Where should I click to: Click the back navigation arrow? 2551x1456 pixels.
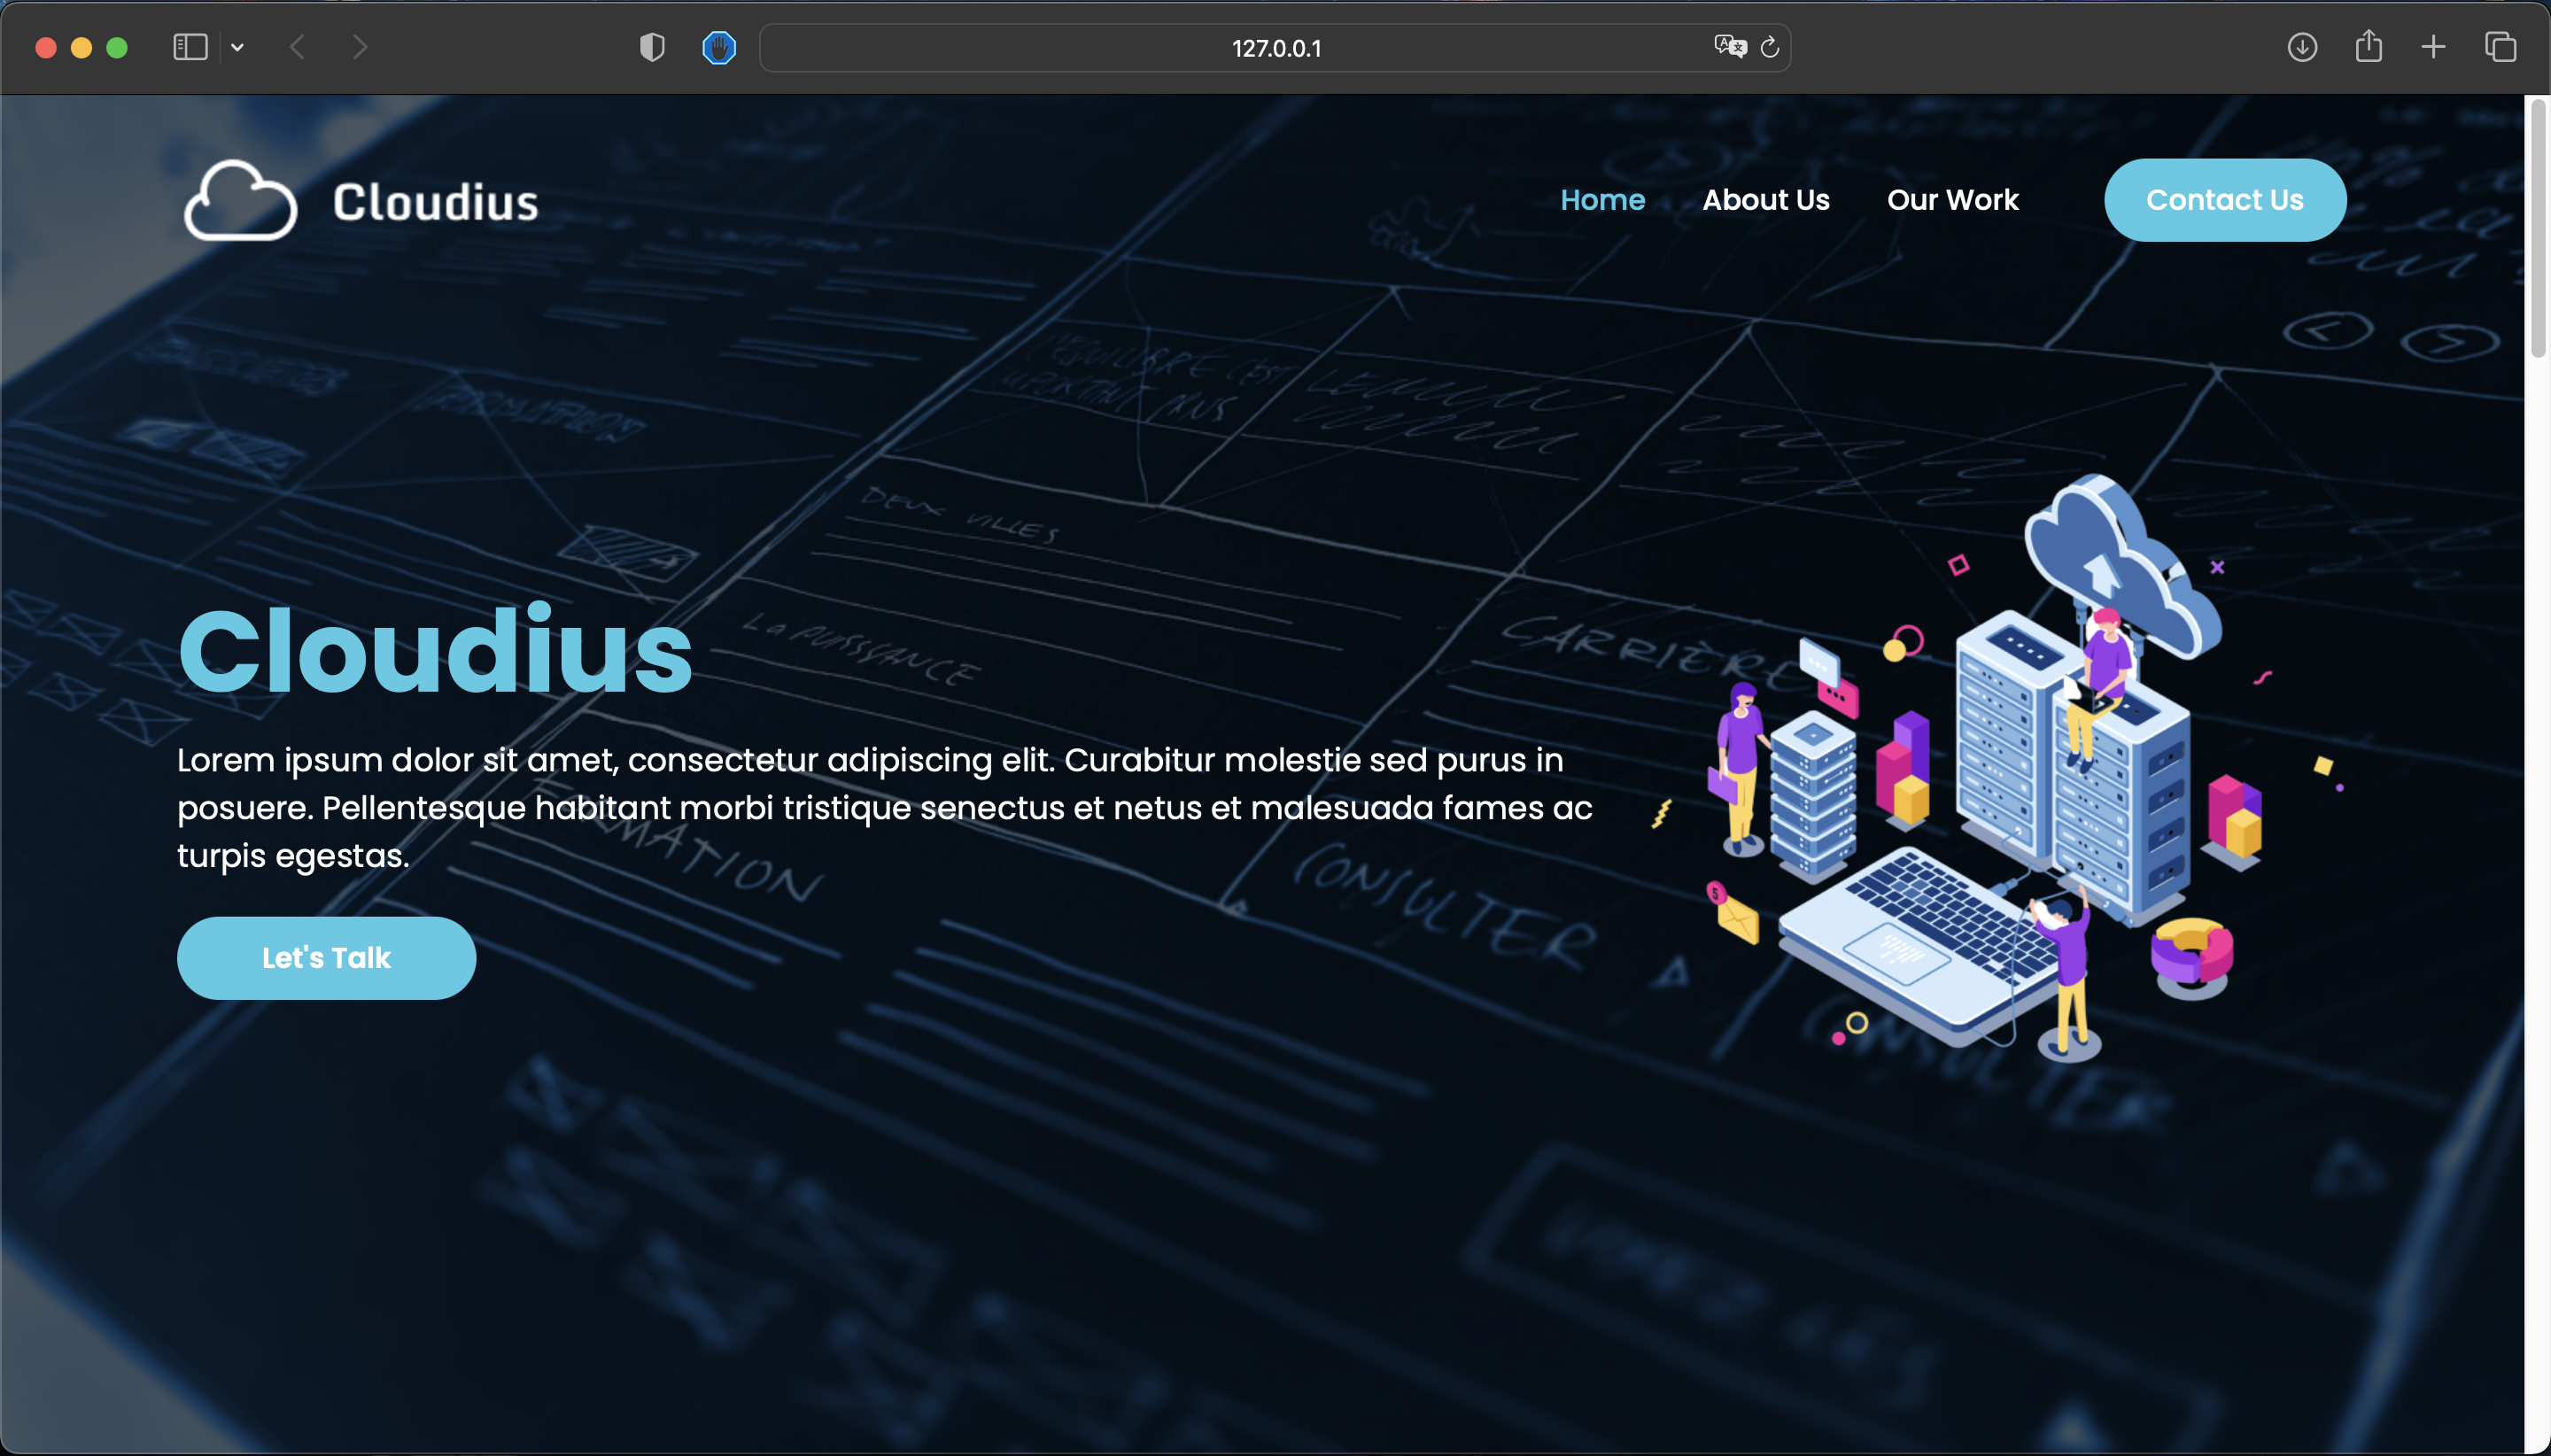pyautogui.click(x=297, y=47)
